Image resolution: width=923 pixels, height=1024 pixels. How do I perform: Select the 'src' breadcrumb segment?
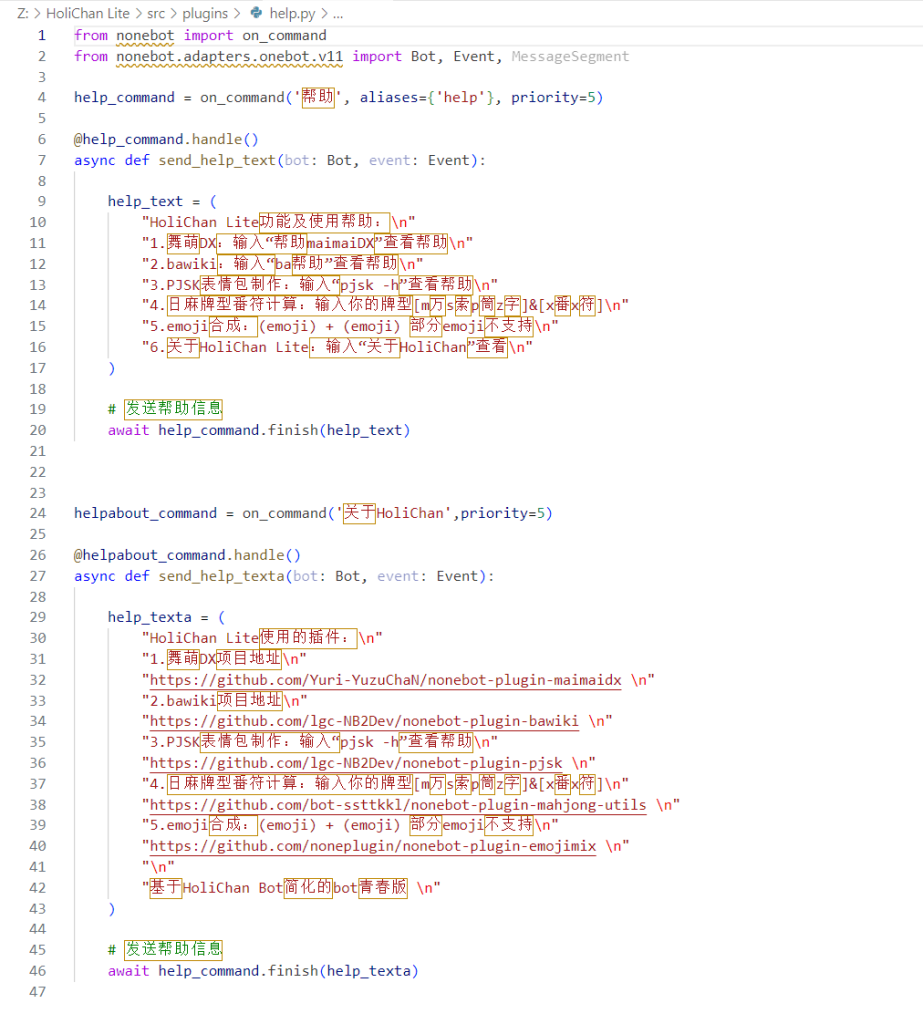(x=155, y=13)
